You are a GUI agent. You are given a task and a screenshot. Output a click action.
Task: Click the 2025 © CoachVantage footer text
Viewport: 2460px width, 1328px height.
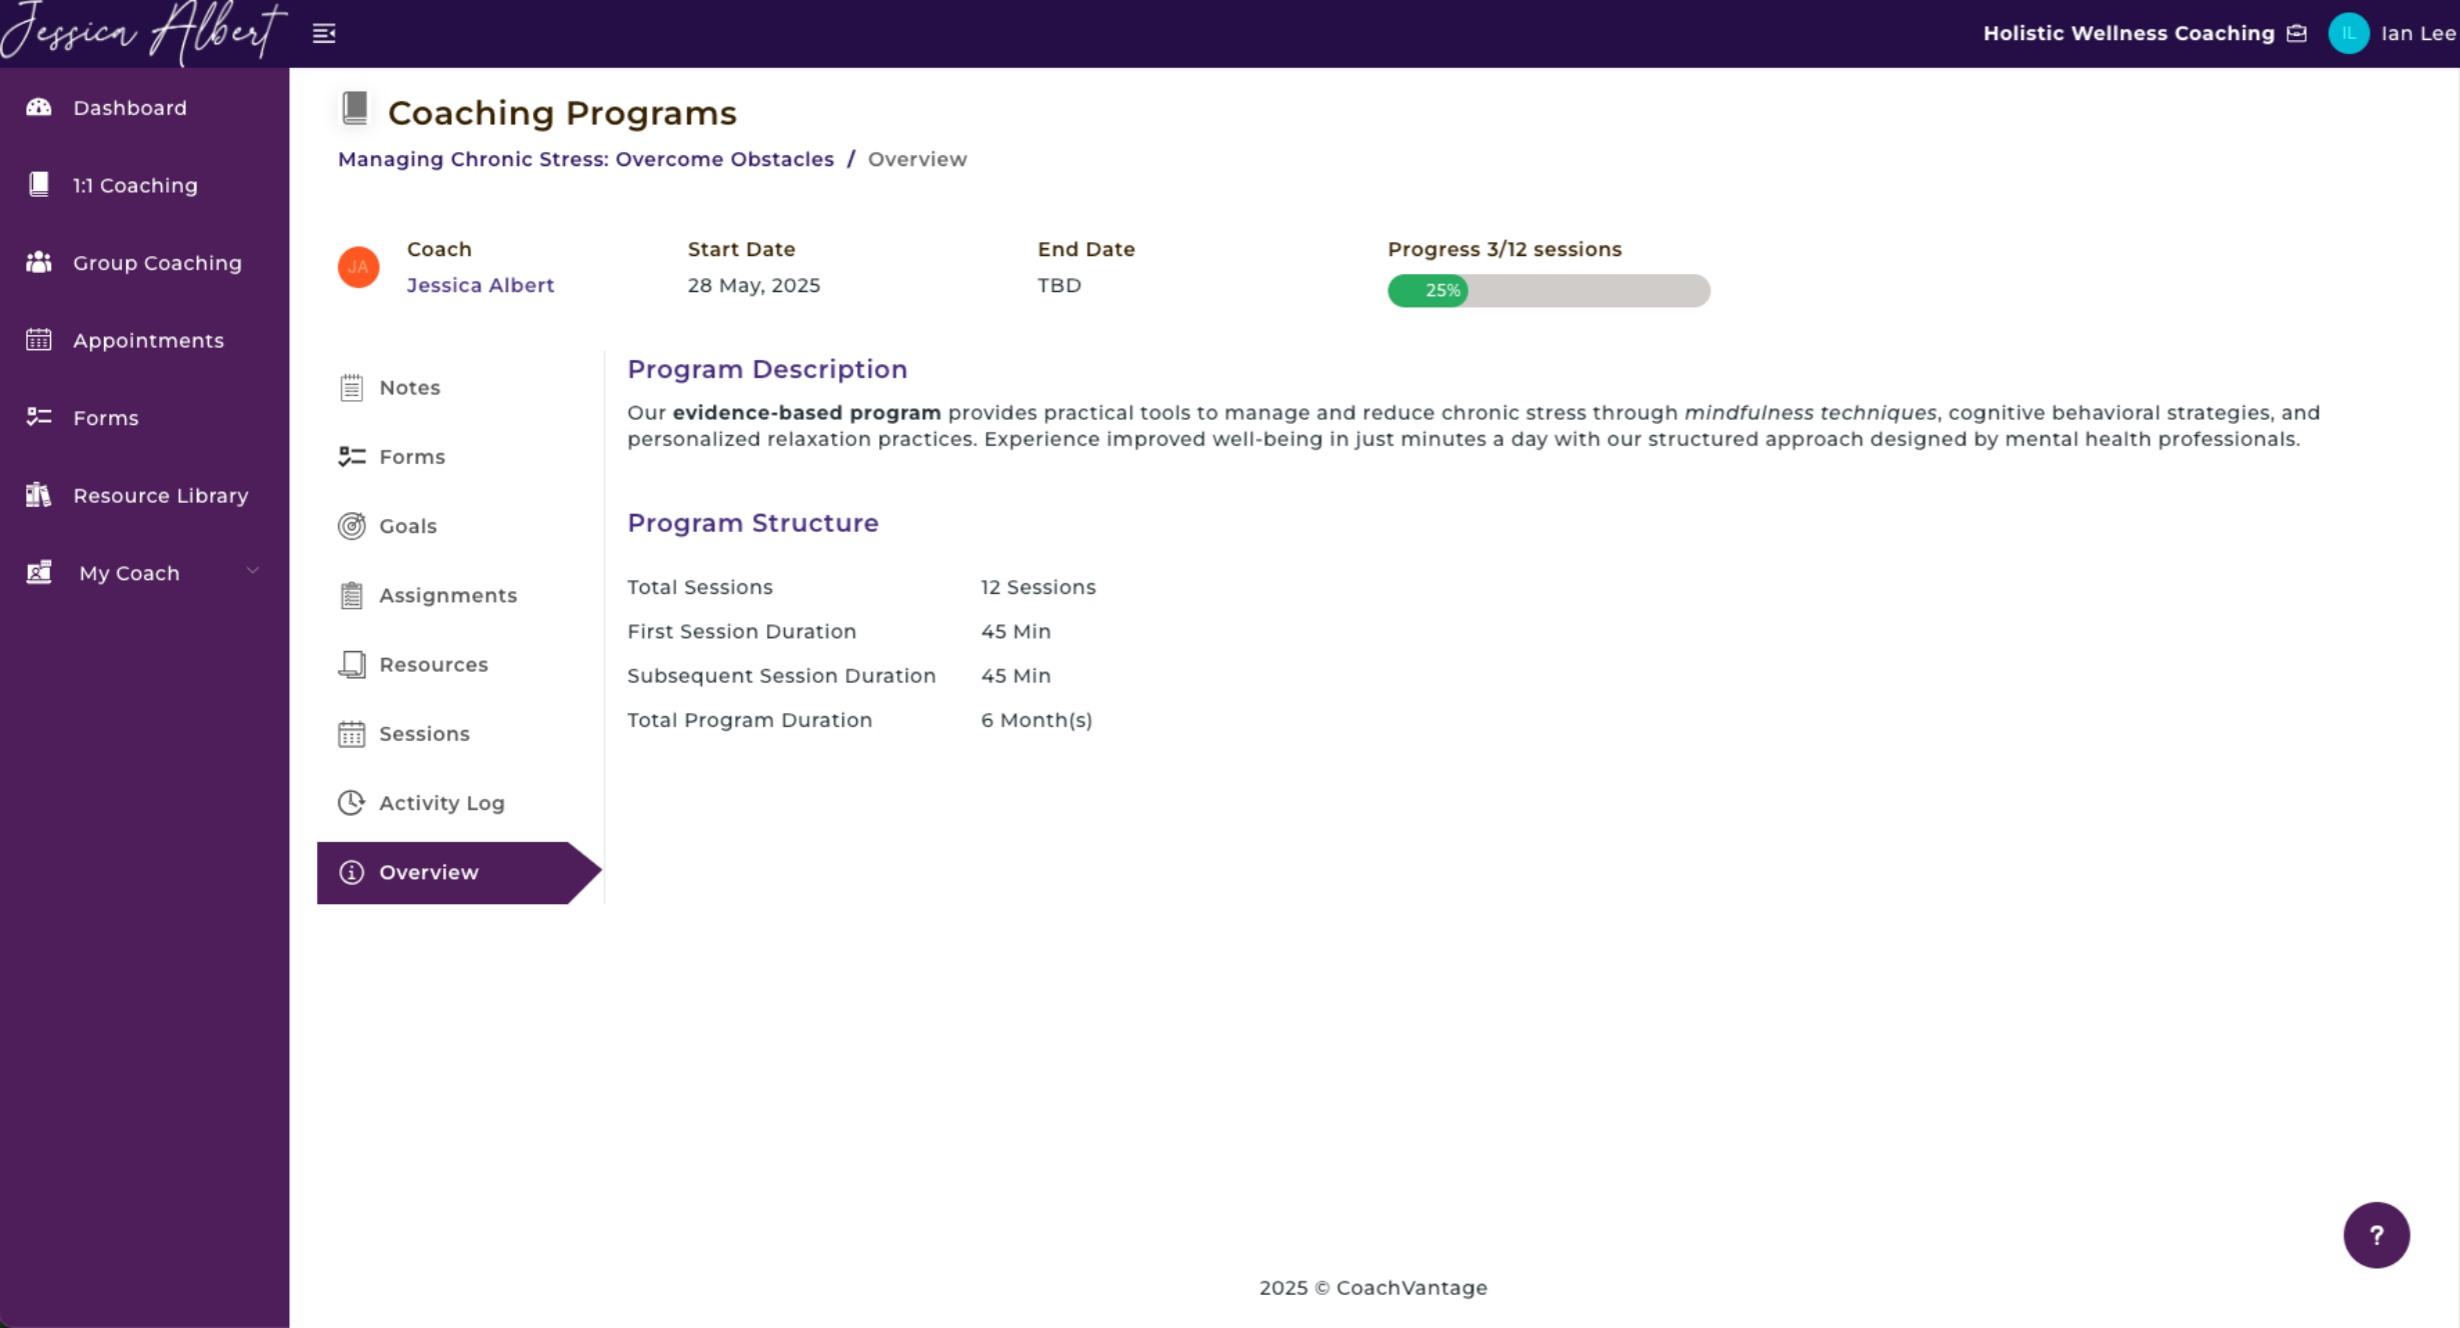(x=1373, y=1288)
